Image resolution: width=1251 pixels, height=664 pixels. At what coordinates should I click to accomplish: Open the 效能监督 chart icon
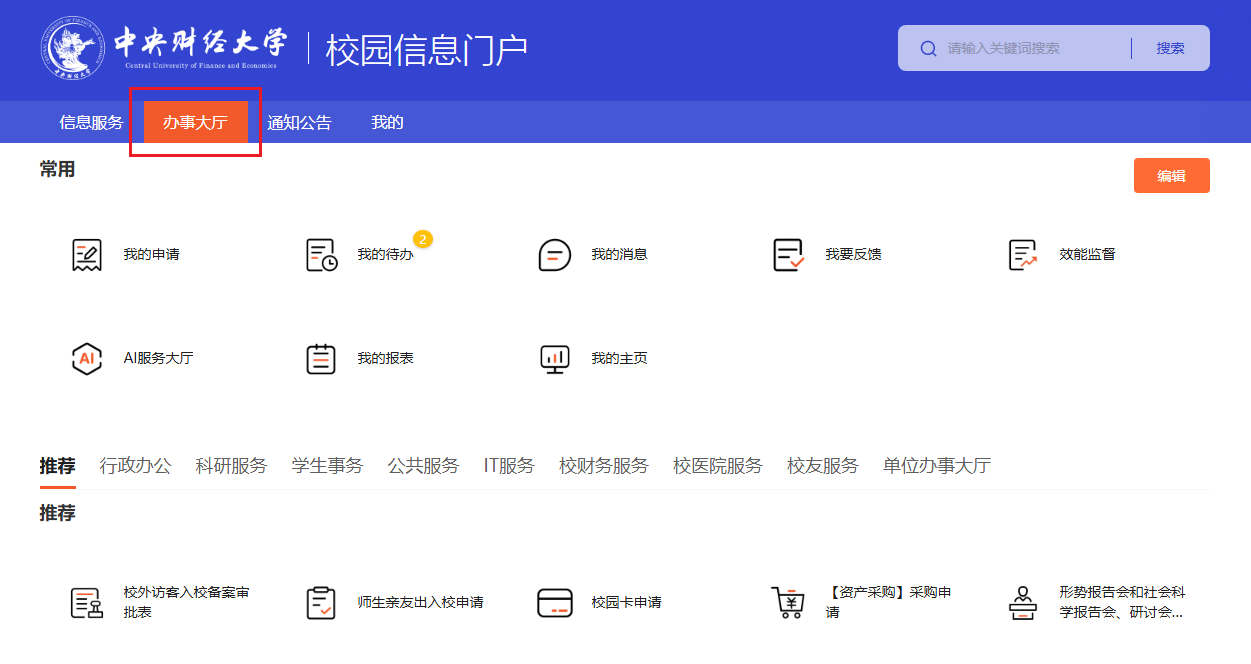(x=1023, y=255)
